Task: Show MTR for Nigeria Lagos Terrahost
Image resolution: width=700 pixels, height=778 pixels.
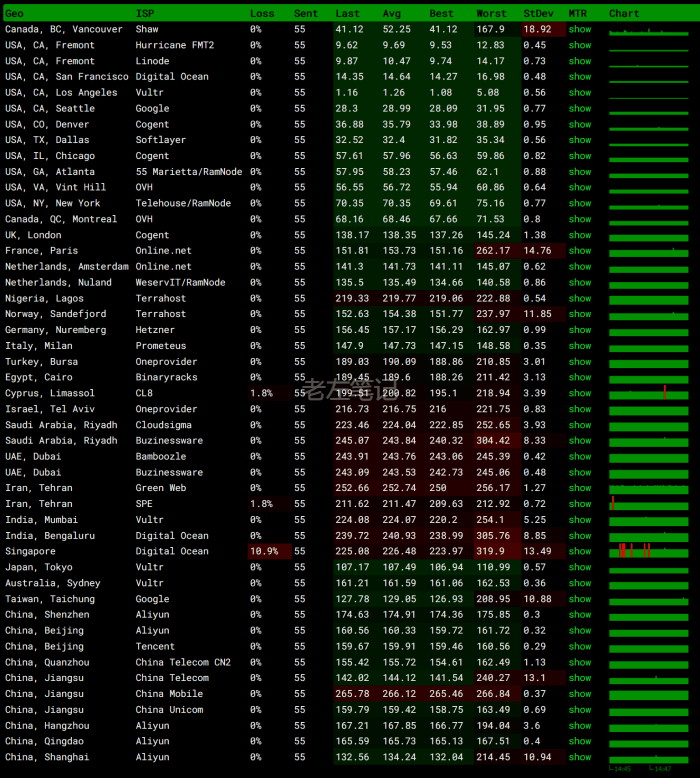Action: 579,298
